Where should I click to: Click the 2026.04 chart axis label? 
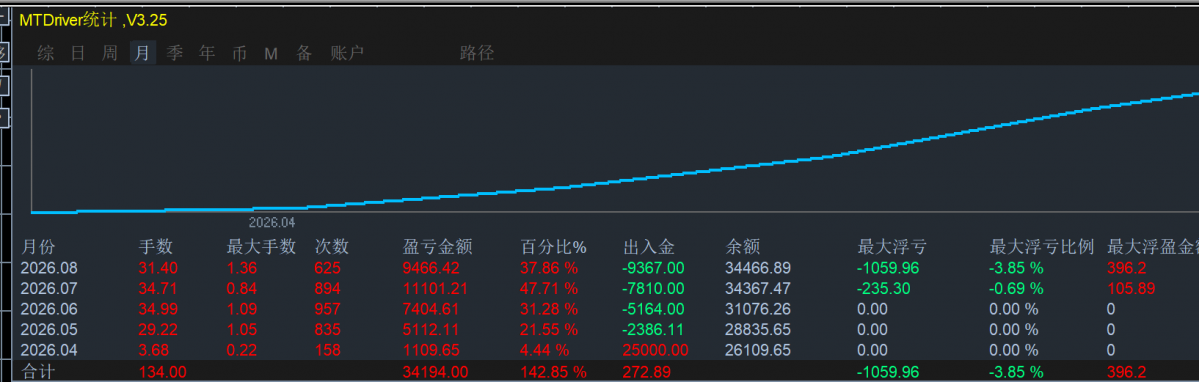272,222
